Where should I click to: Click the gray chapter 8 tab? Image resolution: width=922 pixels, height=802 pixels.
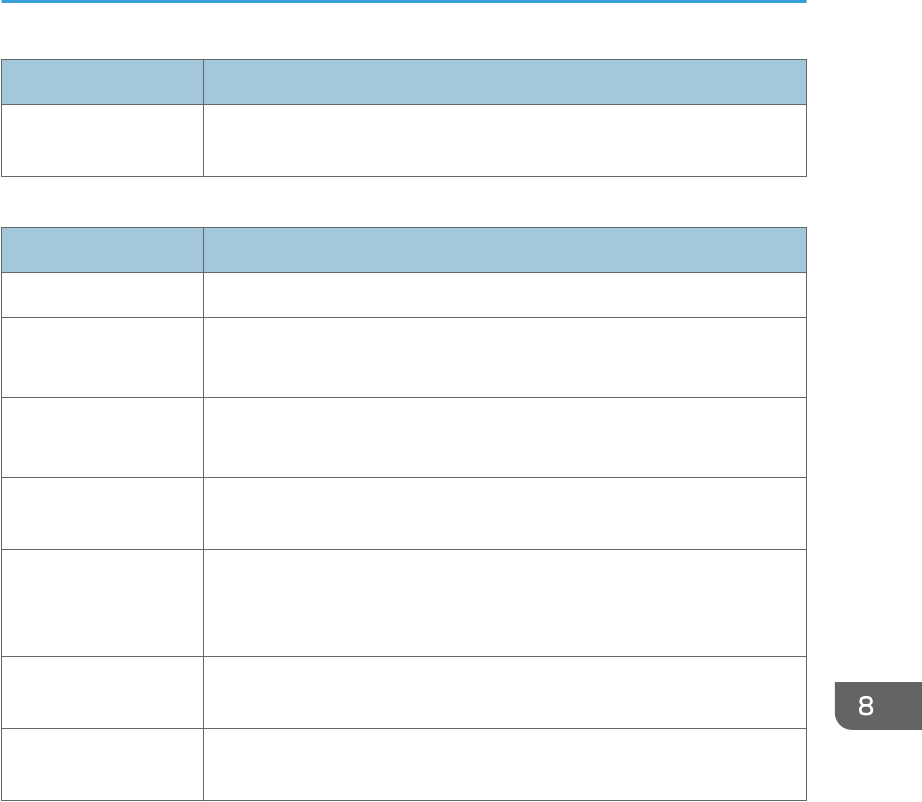[878, 706]
